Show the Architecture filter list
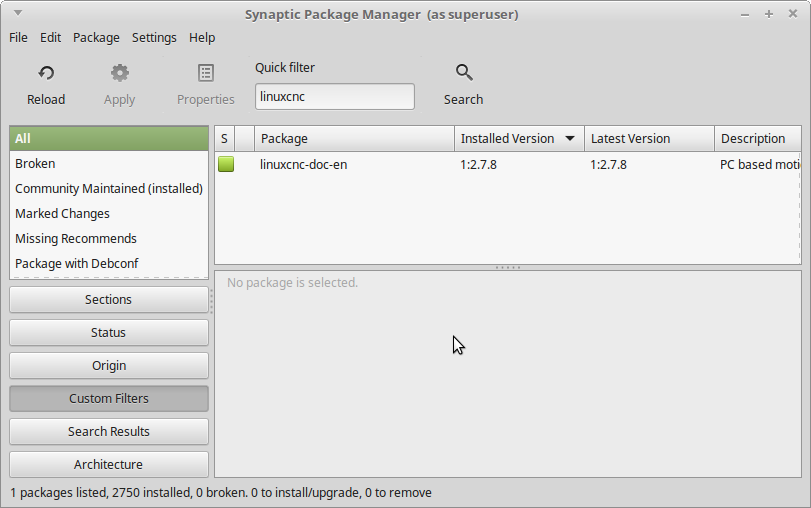 tap(109, 465)
